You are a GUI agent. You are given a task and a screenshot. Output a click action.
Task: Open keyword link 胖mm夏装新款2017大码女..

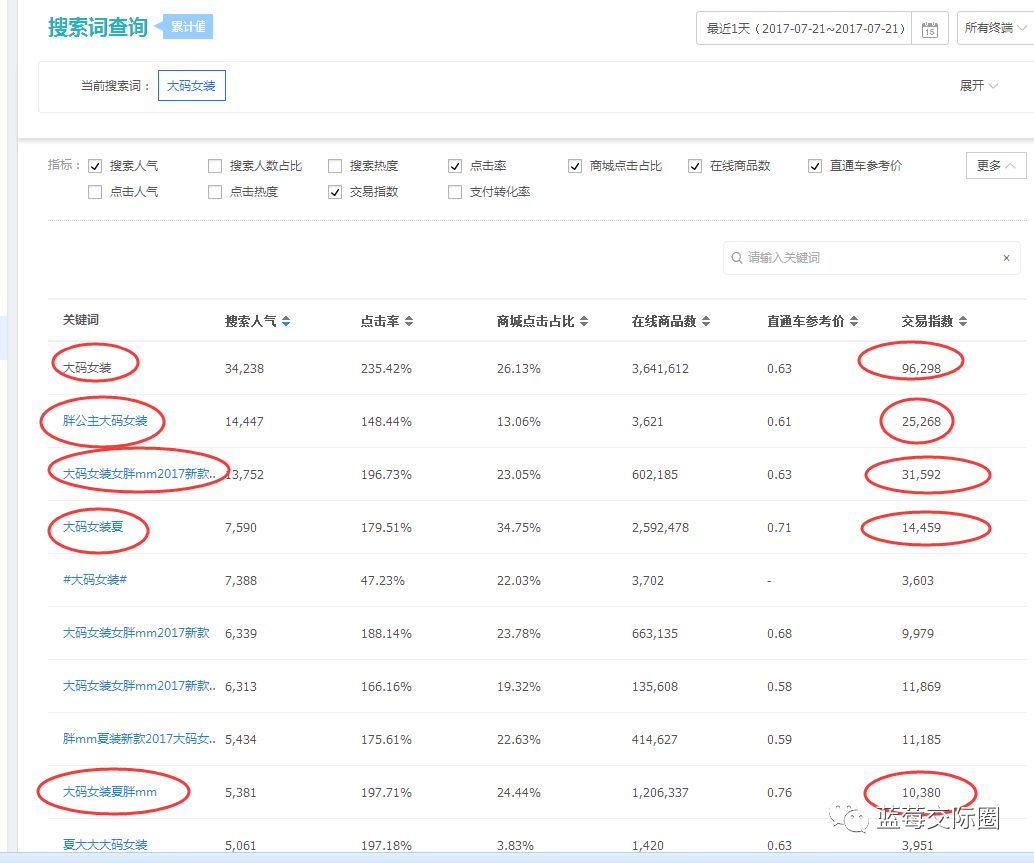coord(139,739)
